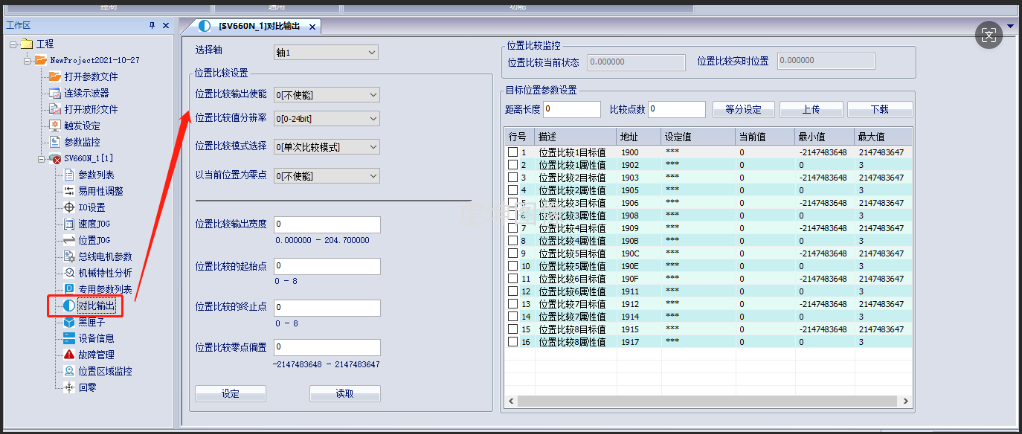Open the 位置区域监控 icon

[69, 371]
